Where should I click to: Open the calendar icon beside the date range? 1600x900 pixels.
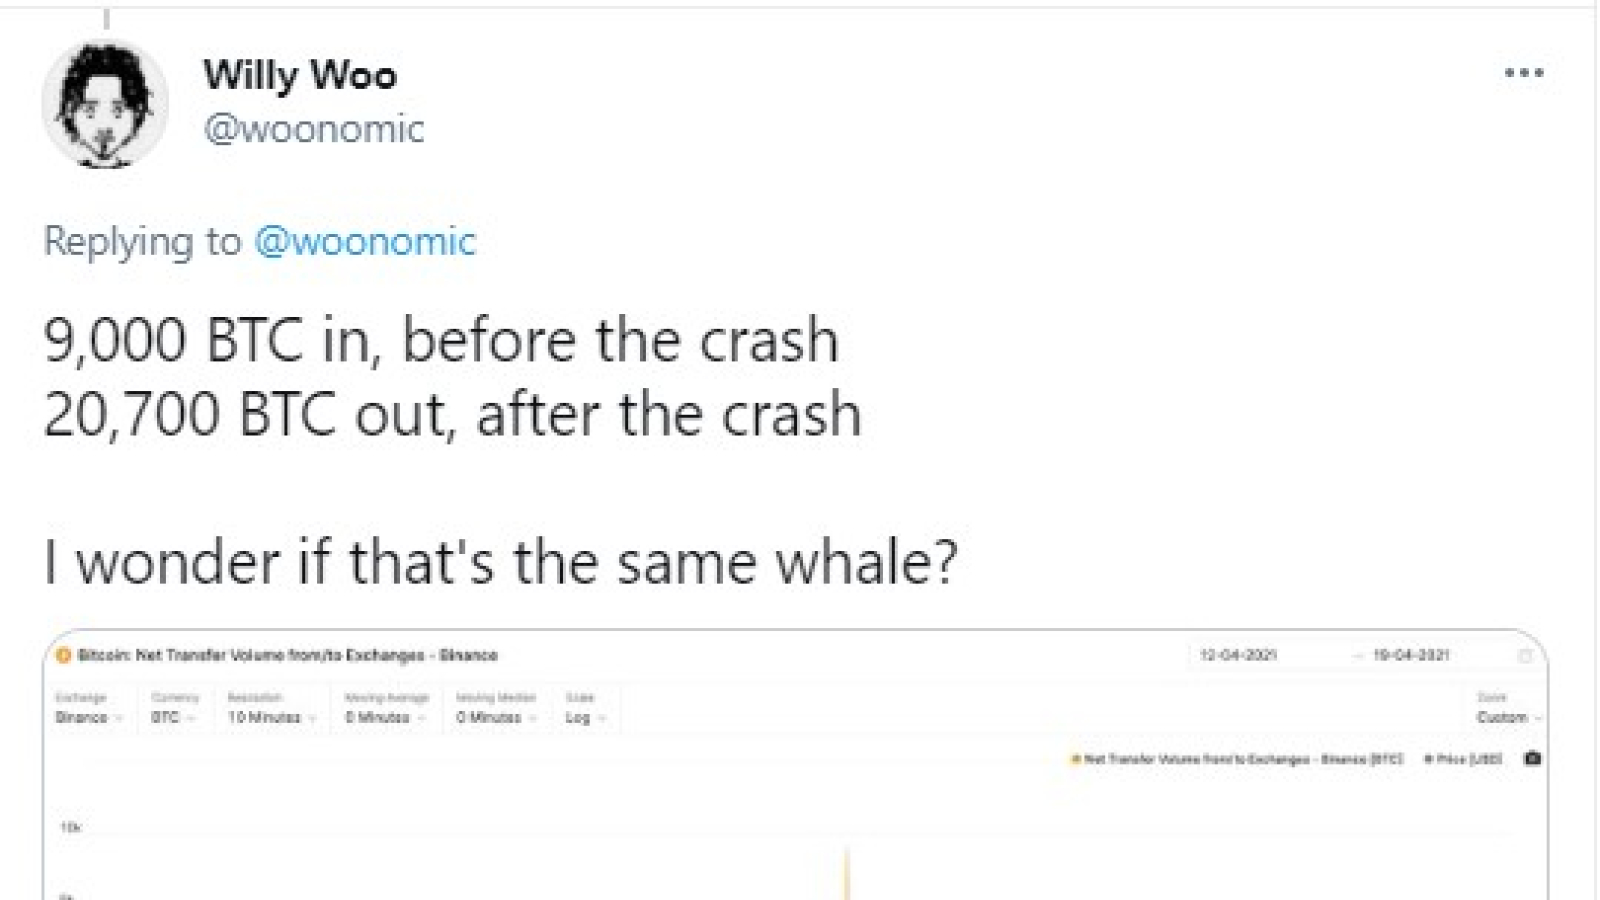(1525, 656)
